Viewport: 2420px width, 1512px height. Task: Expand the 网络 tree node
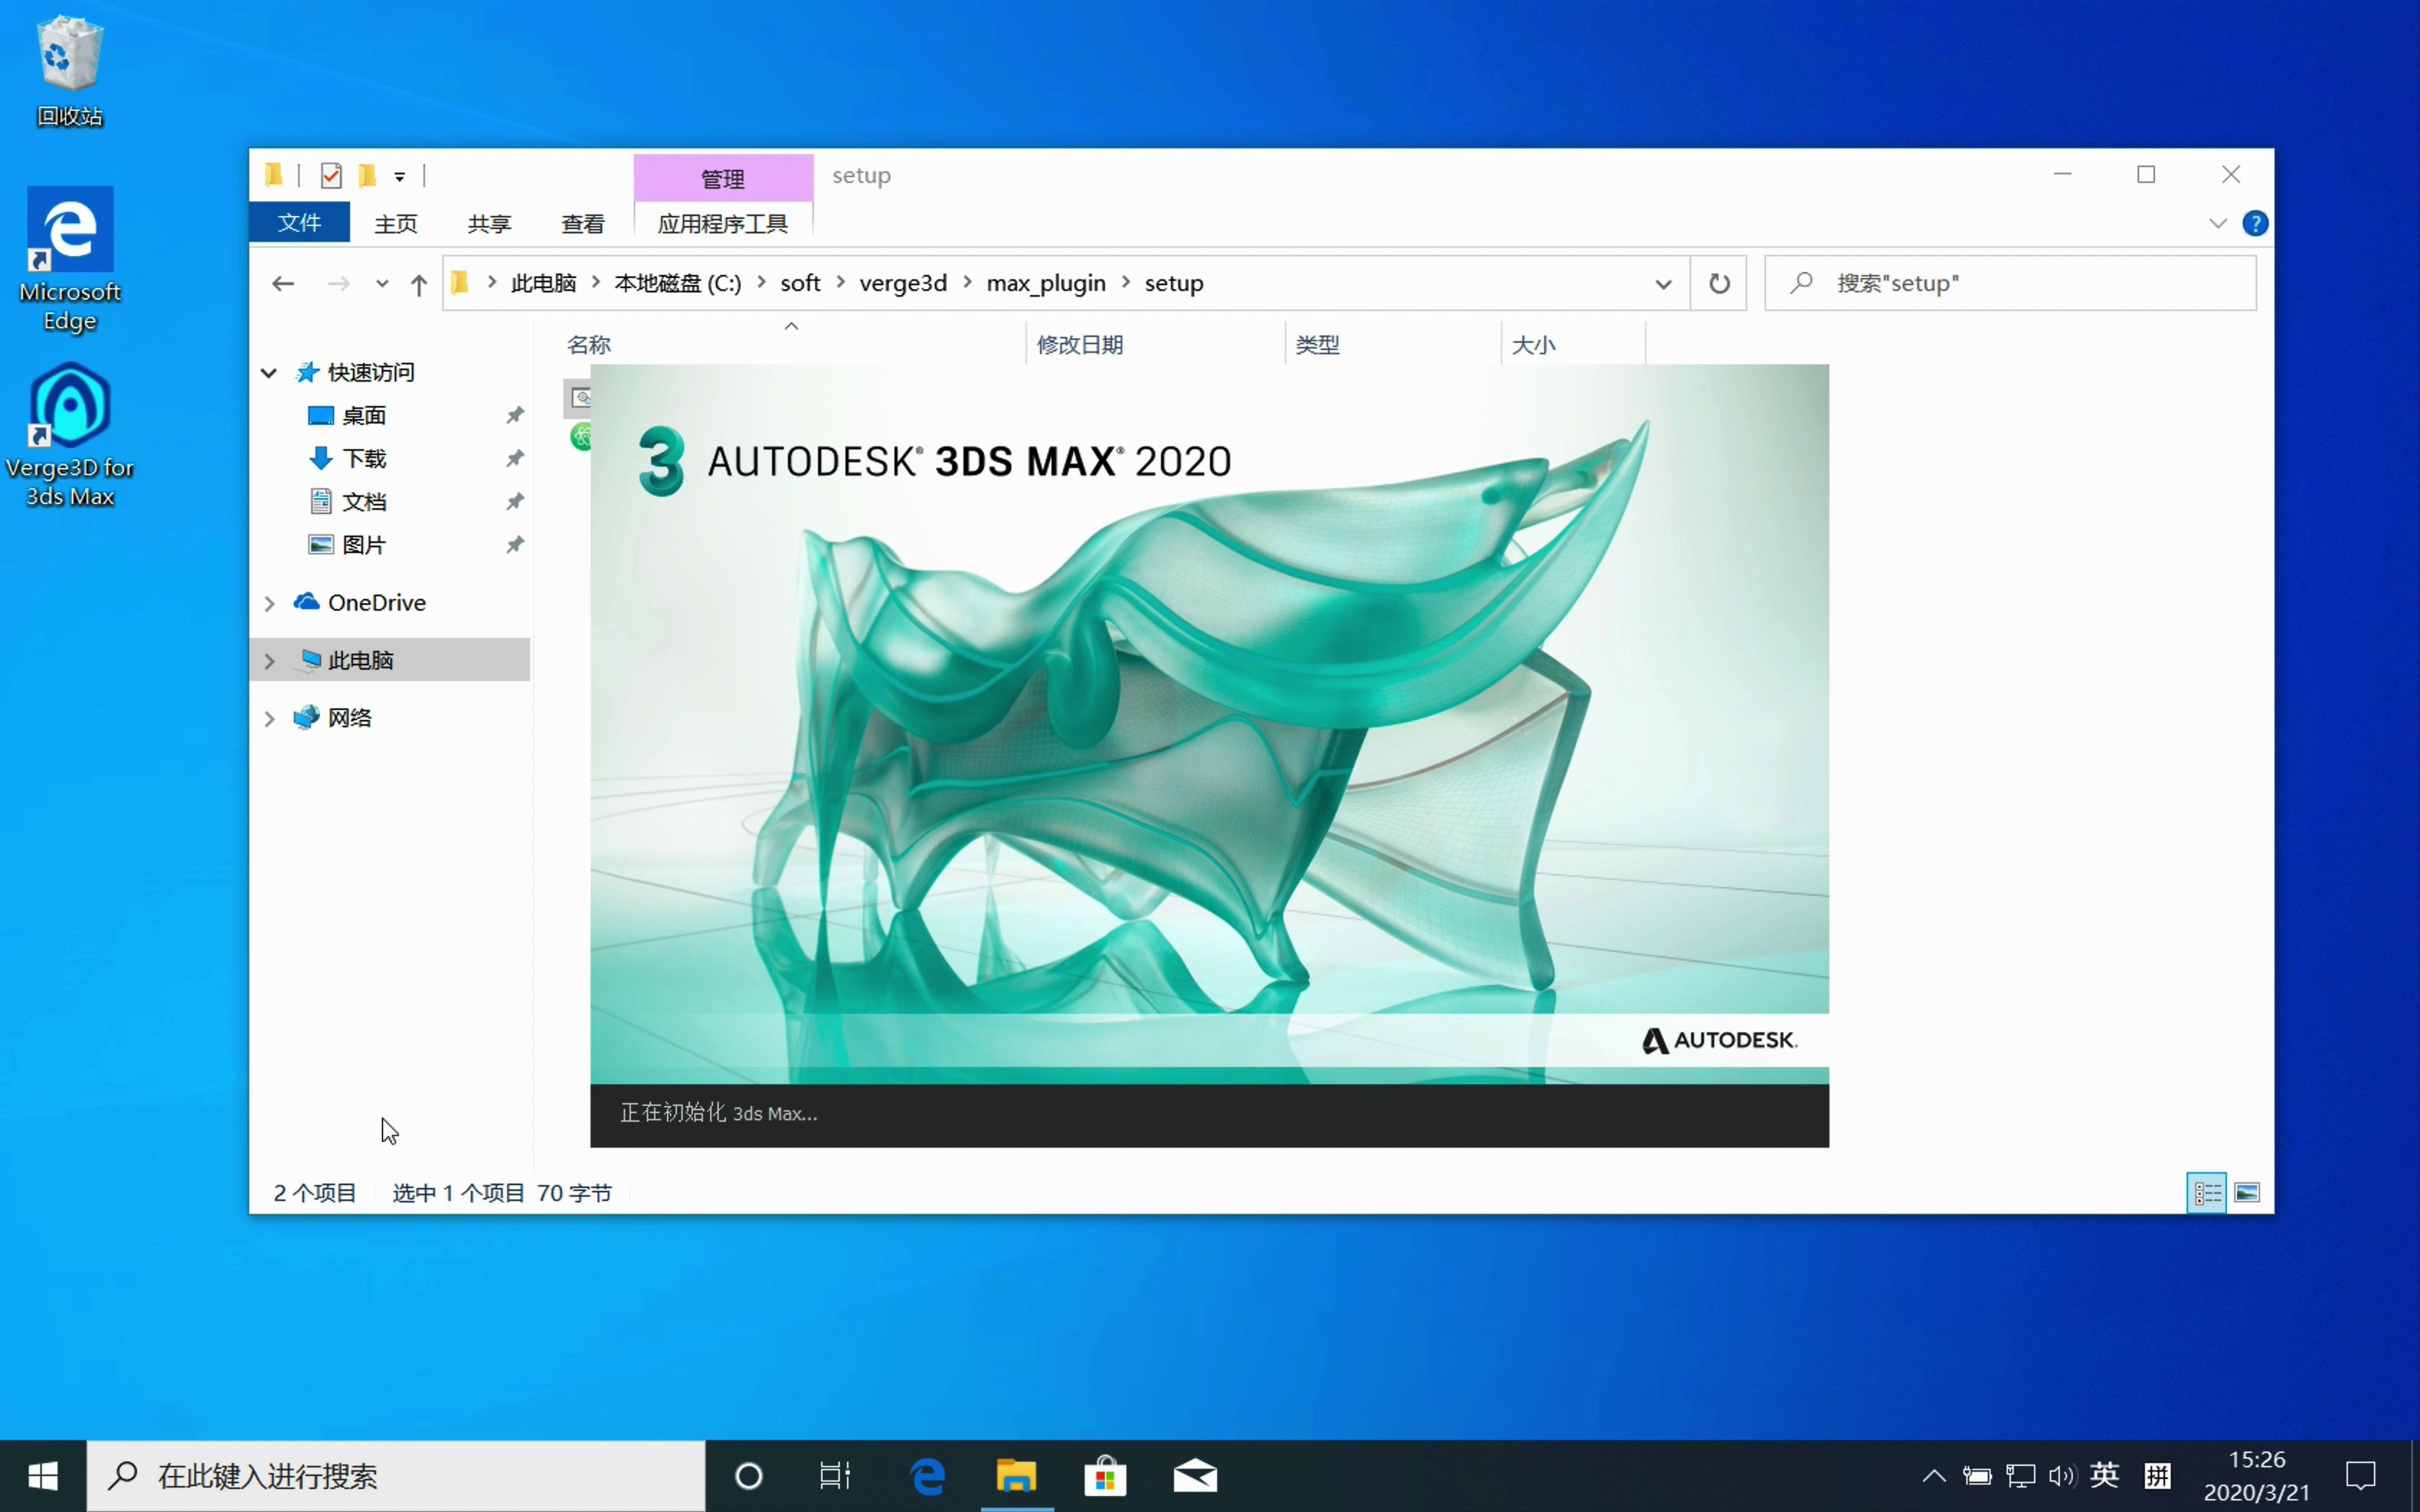(269, 718)
